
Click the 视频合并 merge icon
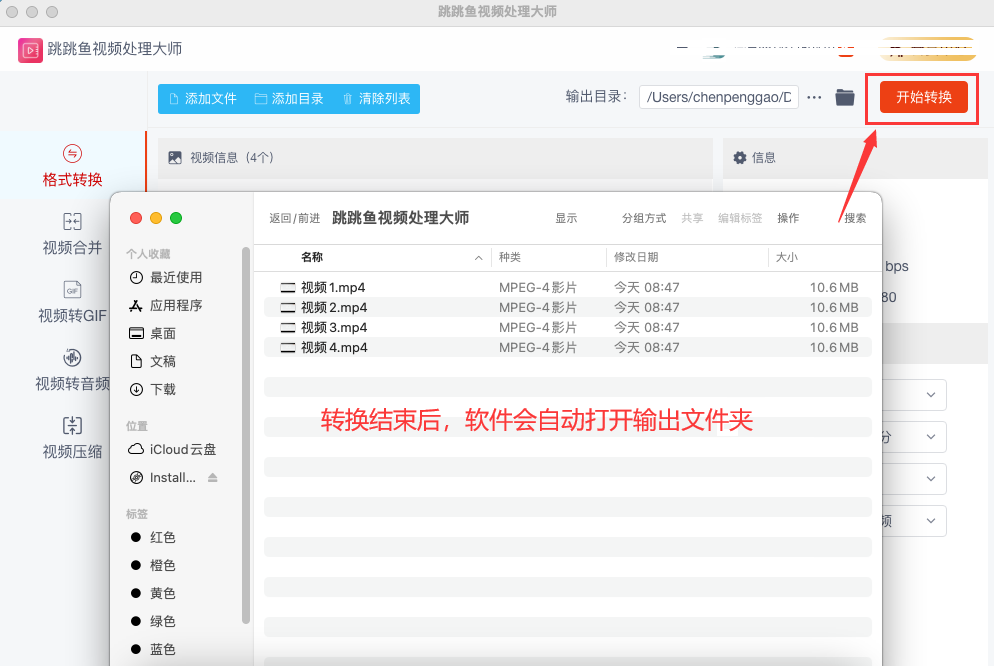tap(72, 221)
